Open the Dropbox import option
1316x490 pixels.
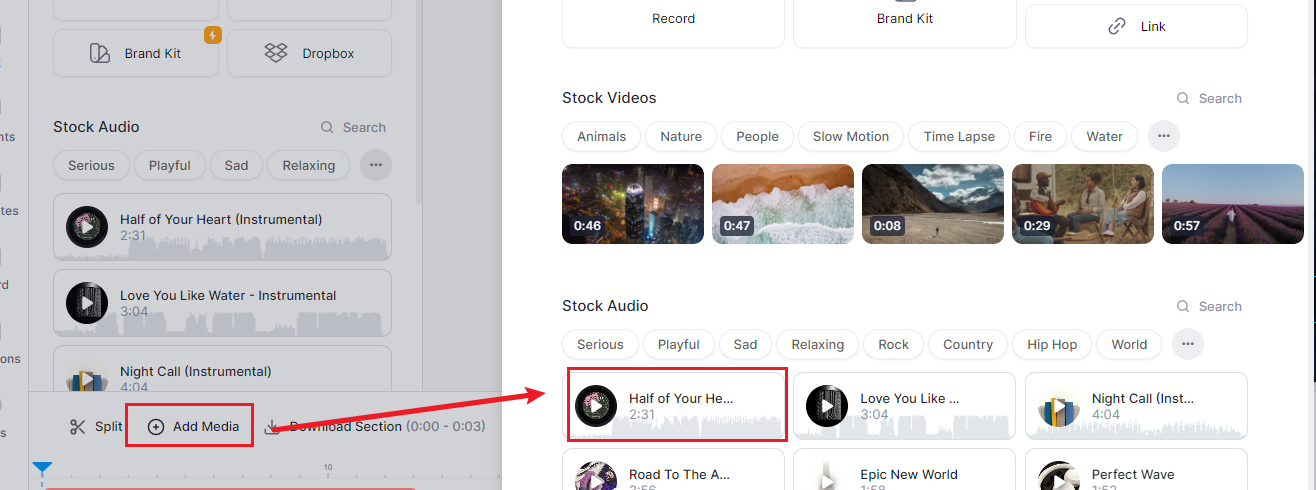(x=309, y=53)
